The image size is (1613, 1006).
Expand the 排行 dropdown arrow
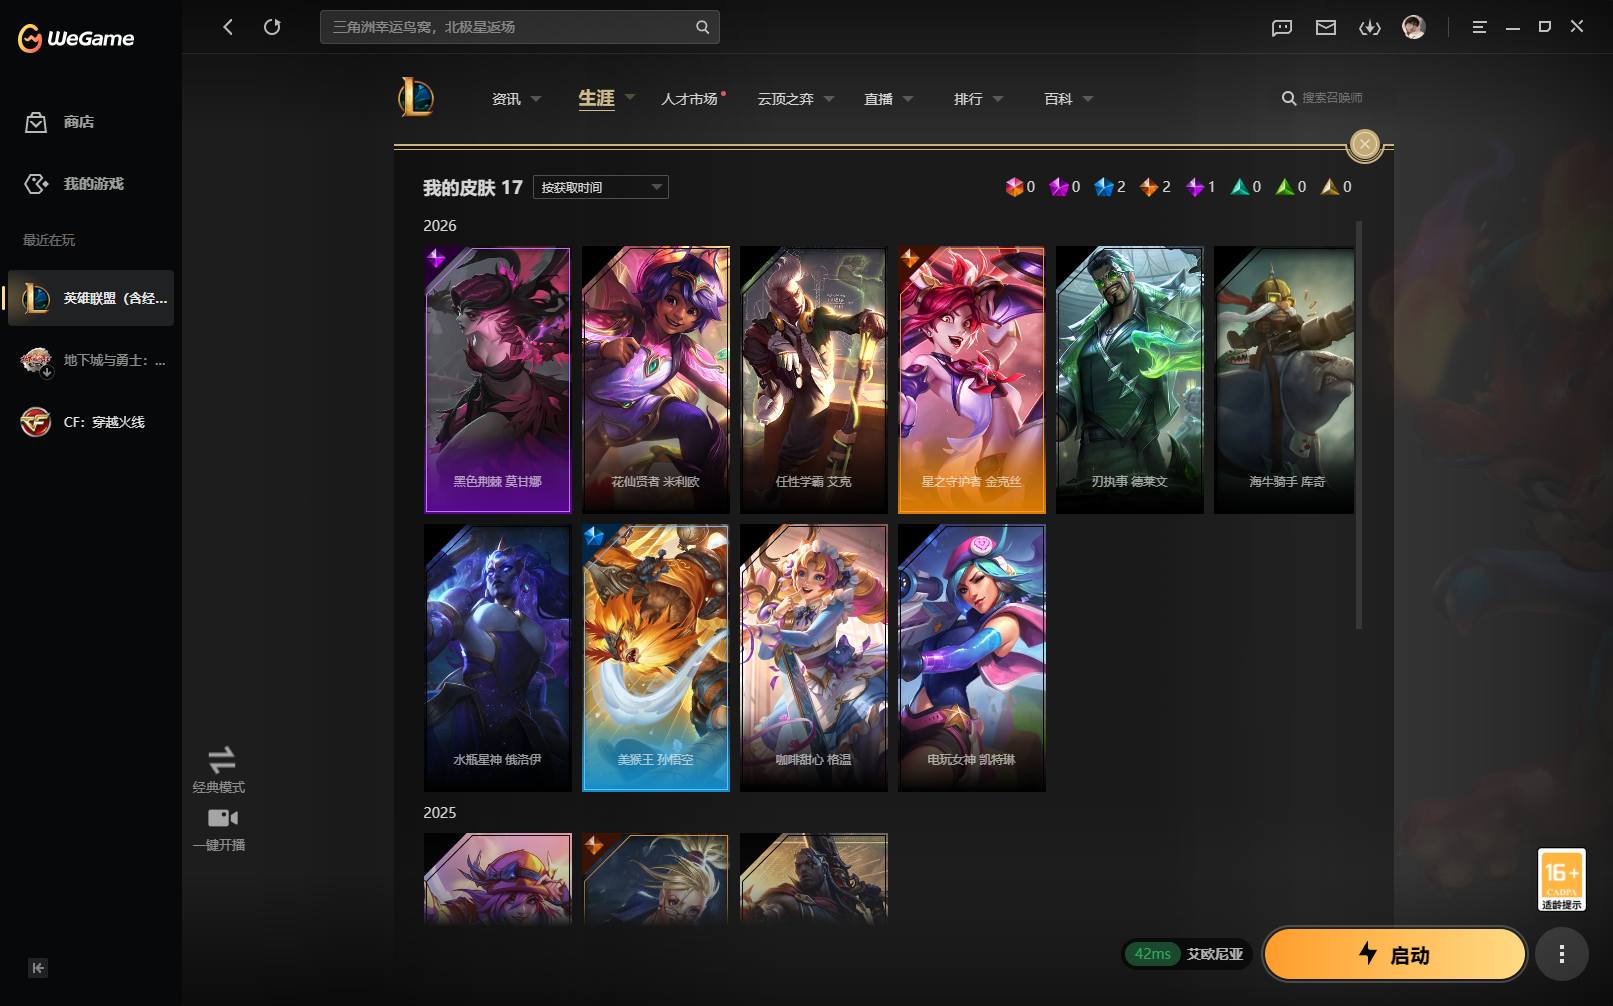pyautogui.click(x=998, y=99)
